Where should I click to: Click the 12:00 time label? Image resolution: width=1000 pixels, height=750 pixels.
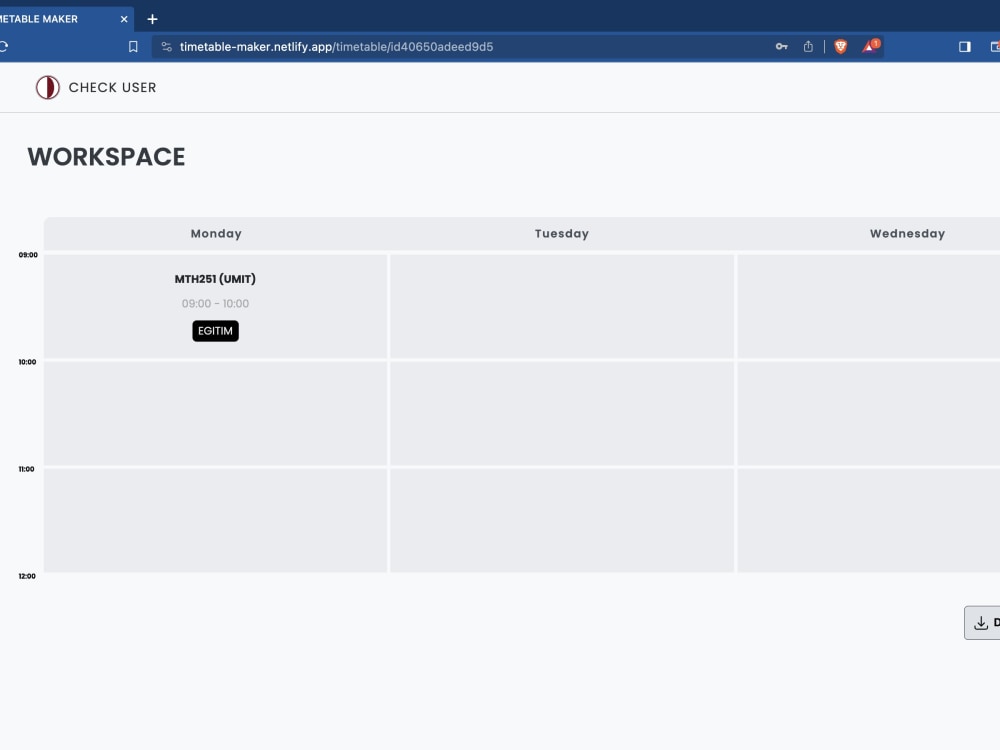(x=27, y=576)
